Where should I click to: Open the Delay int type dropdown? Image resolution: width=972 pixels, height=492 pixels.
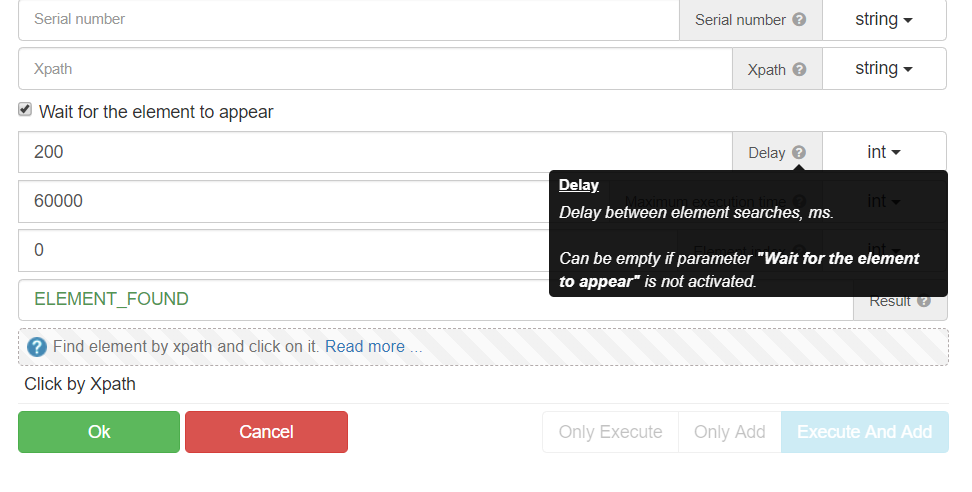(883, 152)
